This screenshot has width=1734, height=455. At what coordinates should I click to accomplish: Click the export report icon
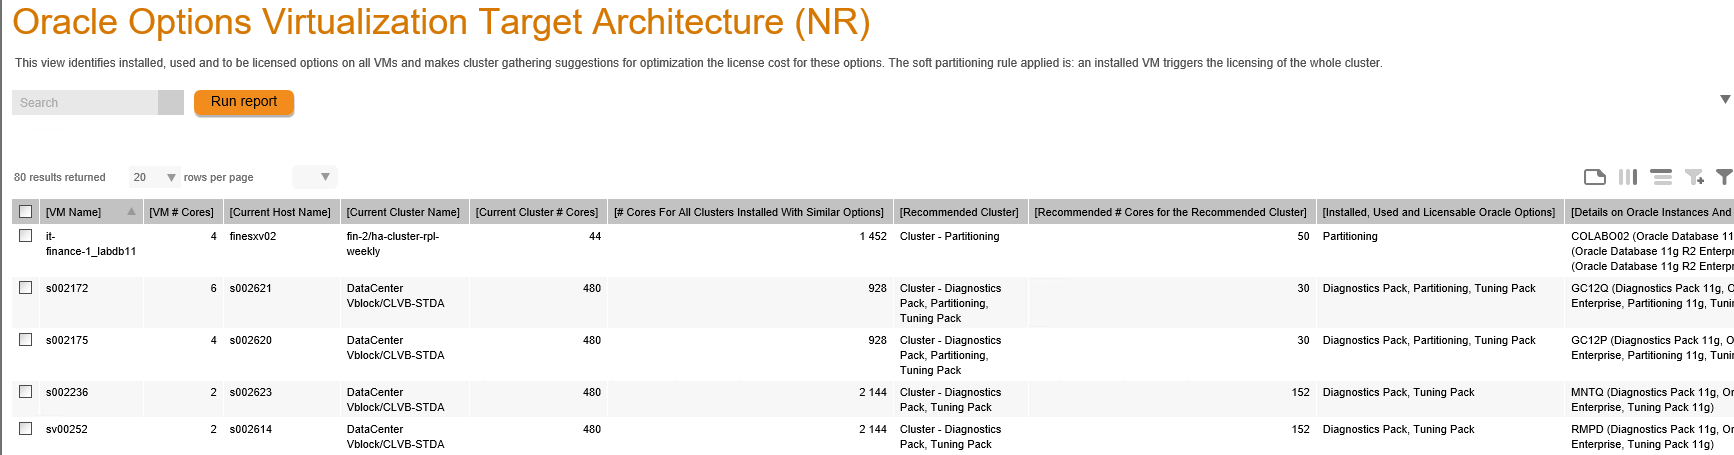[x=1595, y=177]
